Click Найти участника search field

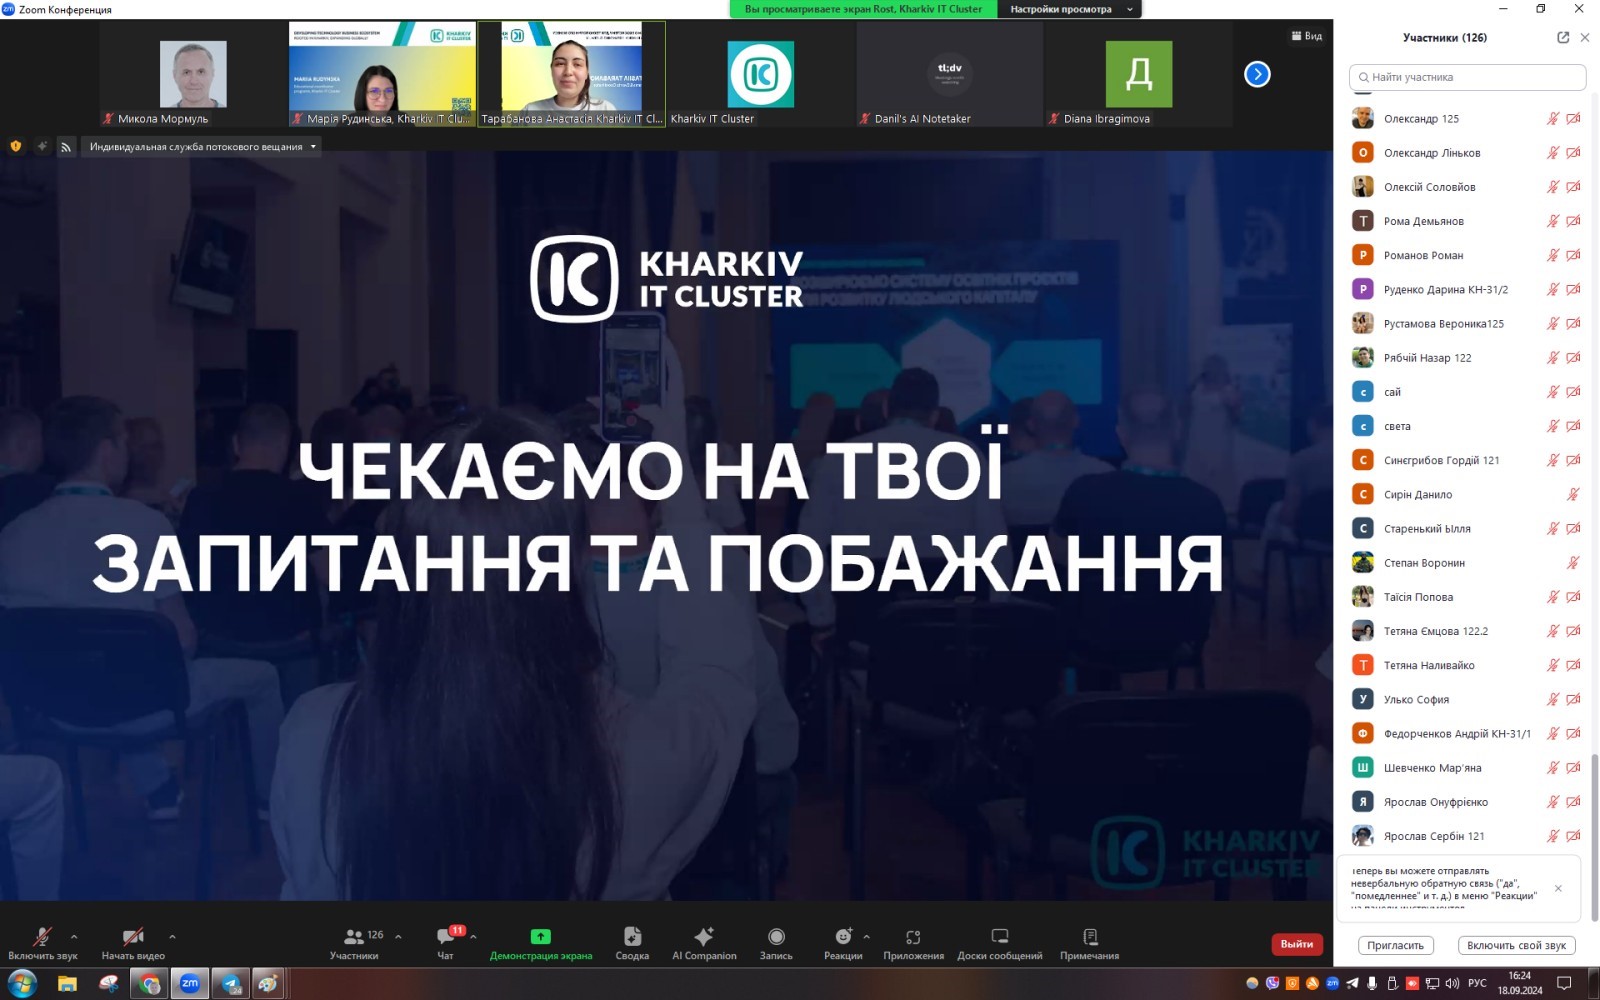tap(1467, 77)
